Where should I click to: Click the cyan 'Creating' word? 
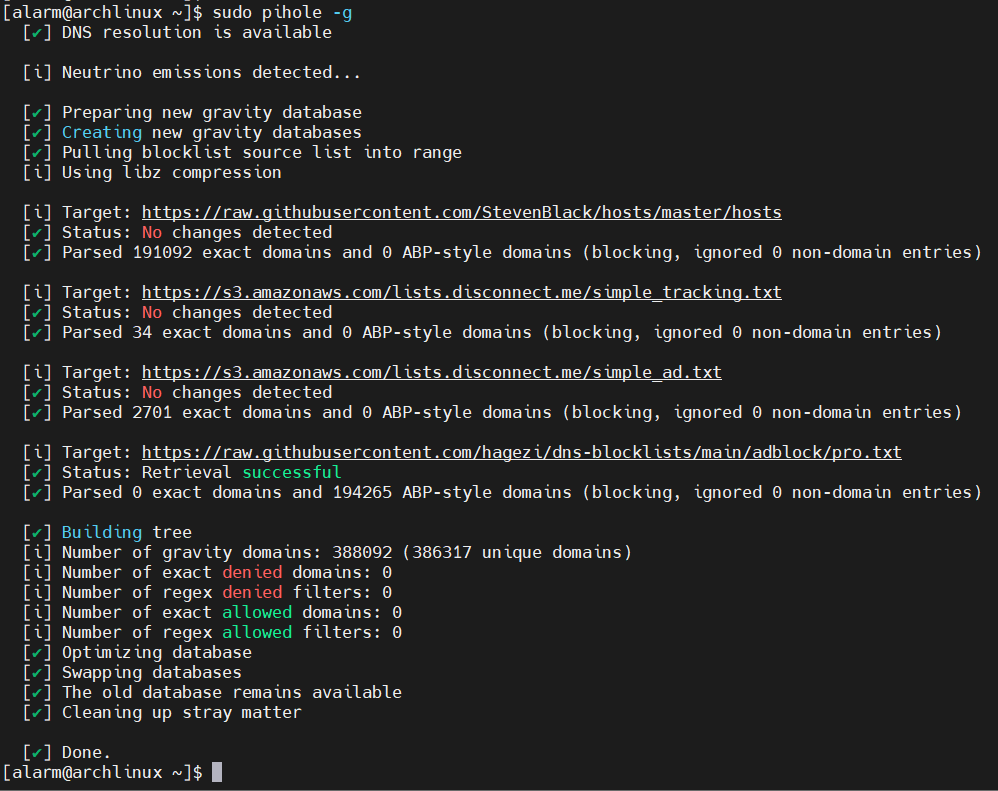point(102,132)
